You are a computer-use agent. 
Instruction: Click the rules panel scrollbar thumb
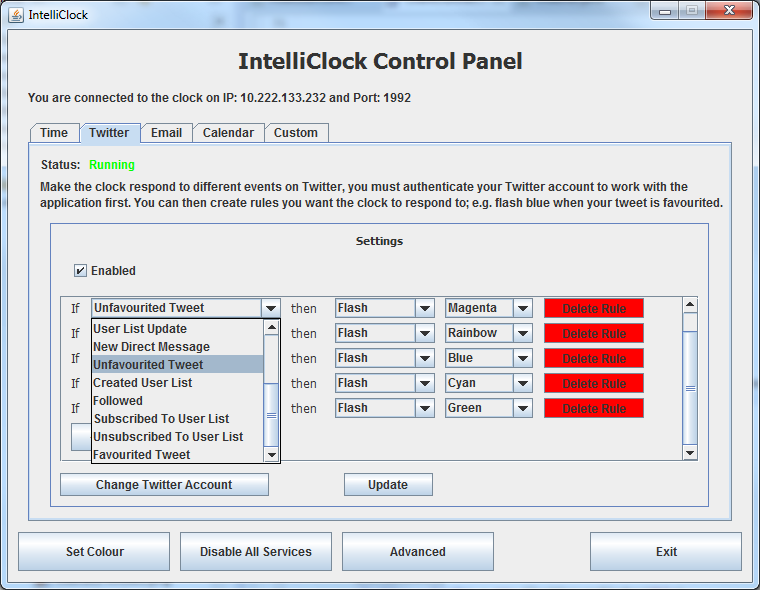[x=690, y=388]
